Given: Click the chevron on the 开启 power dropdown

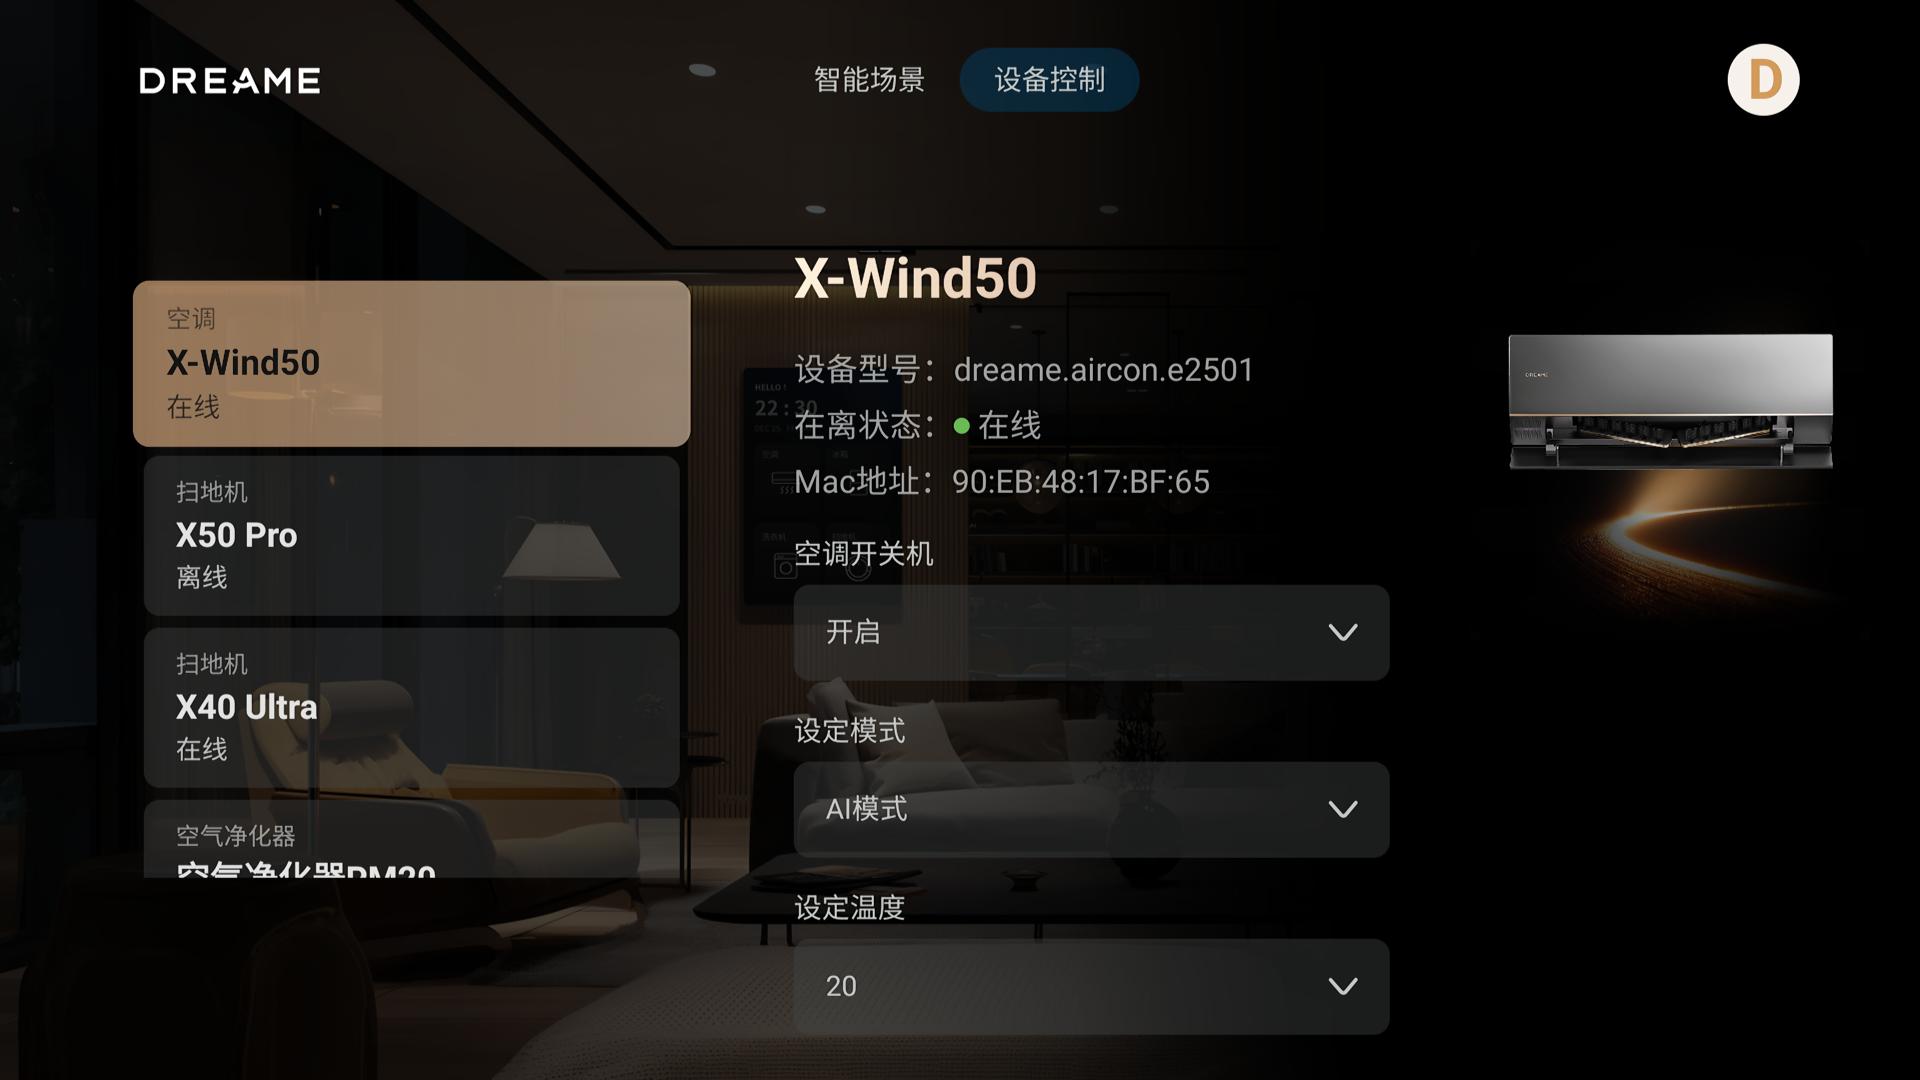Looking at the screenshot, I should pyautogui.click(x=1342, y=633).
